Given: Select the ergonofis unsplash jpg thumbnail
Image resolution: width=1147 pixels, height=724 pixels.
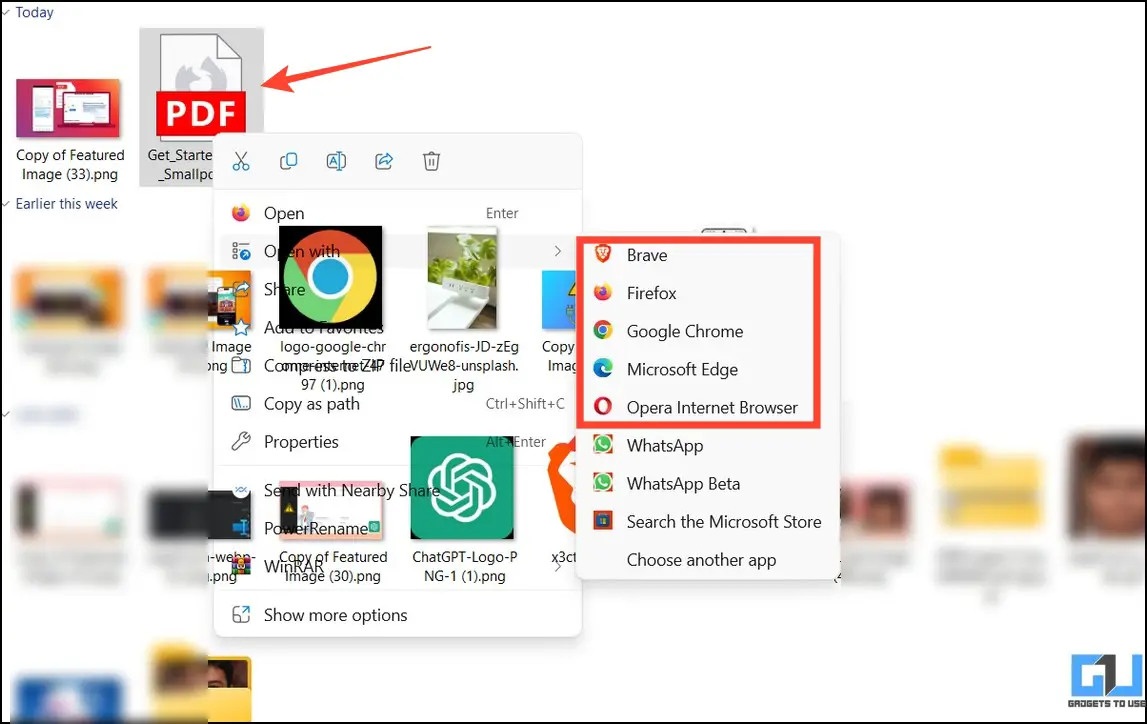Looking at the screenshot, I should pyautogui.click(x=462, y=278).
